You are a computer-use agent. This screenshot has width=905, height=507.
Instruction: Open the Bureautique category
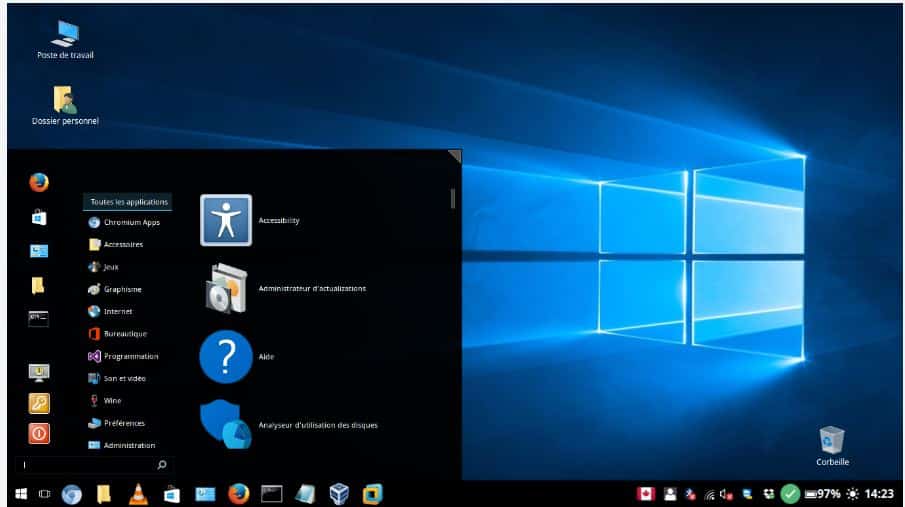click(x=118, y=334)
